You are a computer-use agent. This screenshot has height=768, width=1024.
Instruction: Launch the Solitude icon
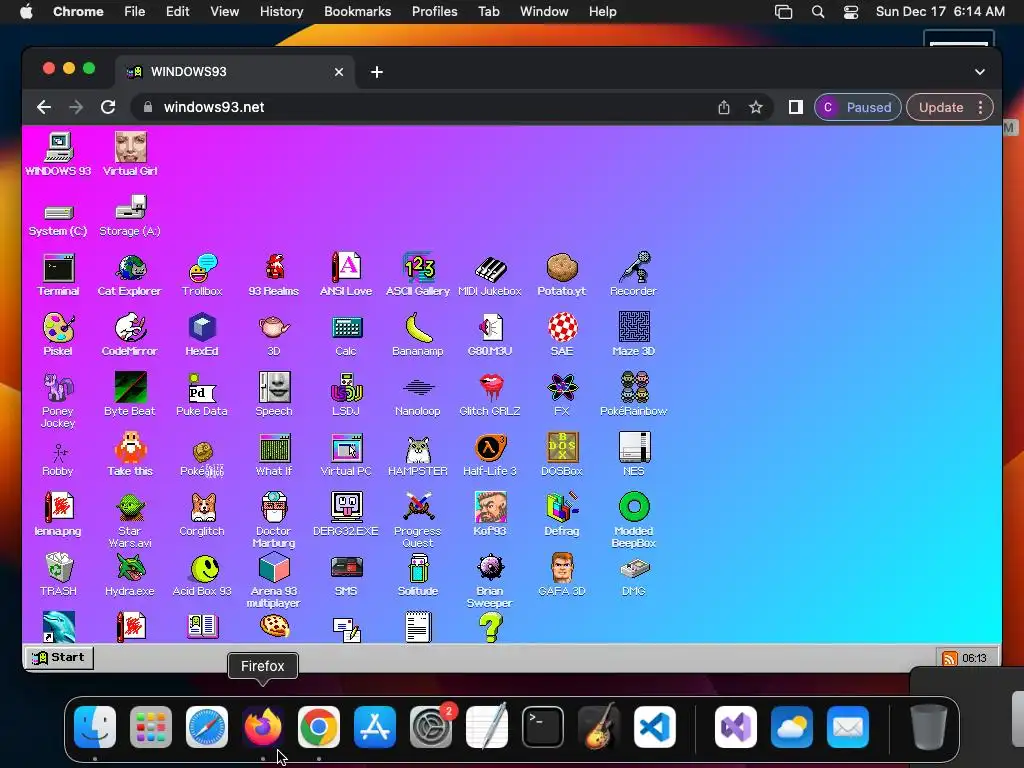click(418, 575)
